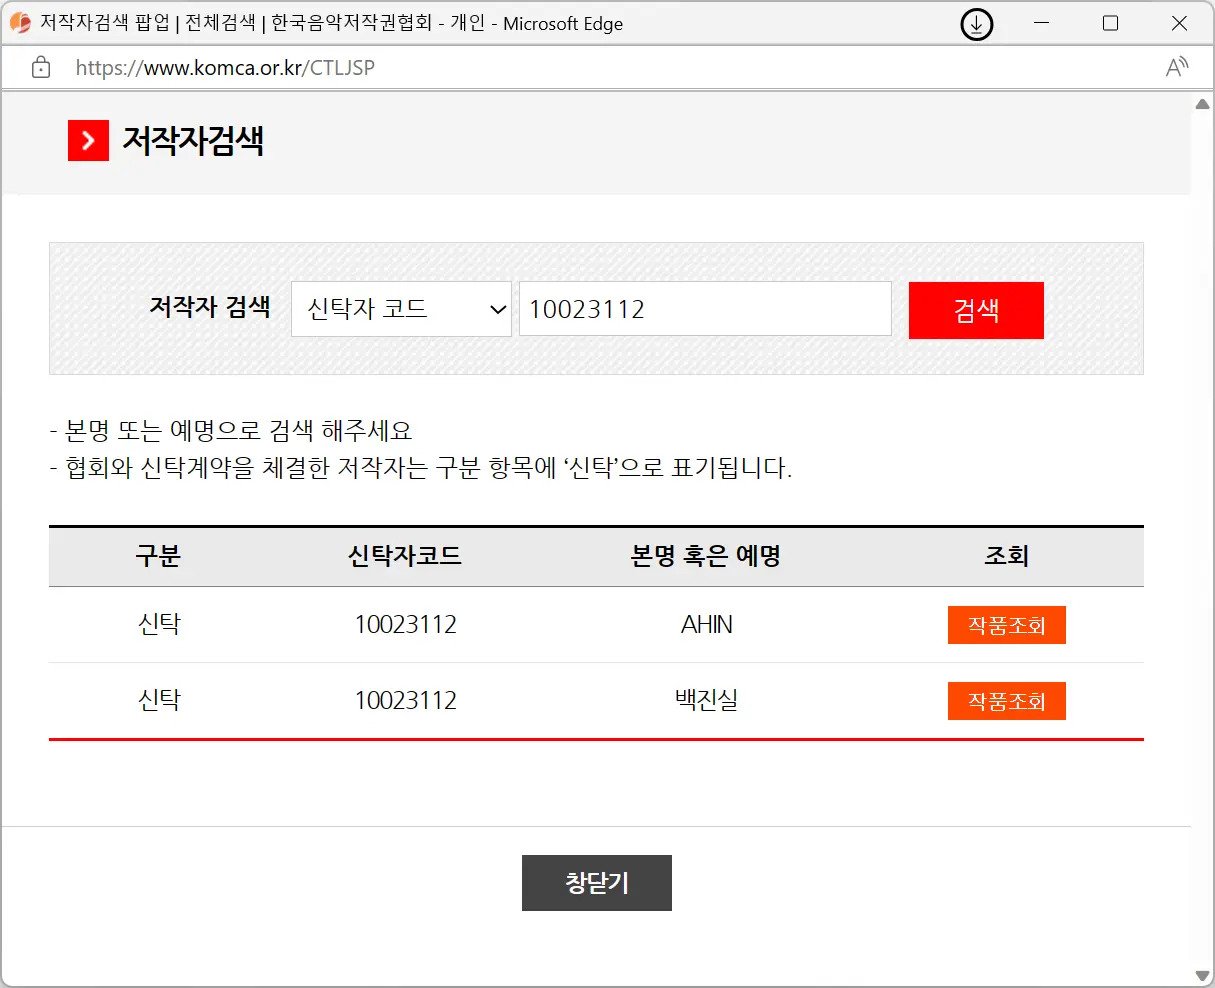Click code 10023112 in the AHIN row

click(x=406, y=625)
